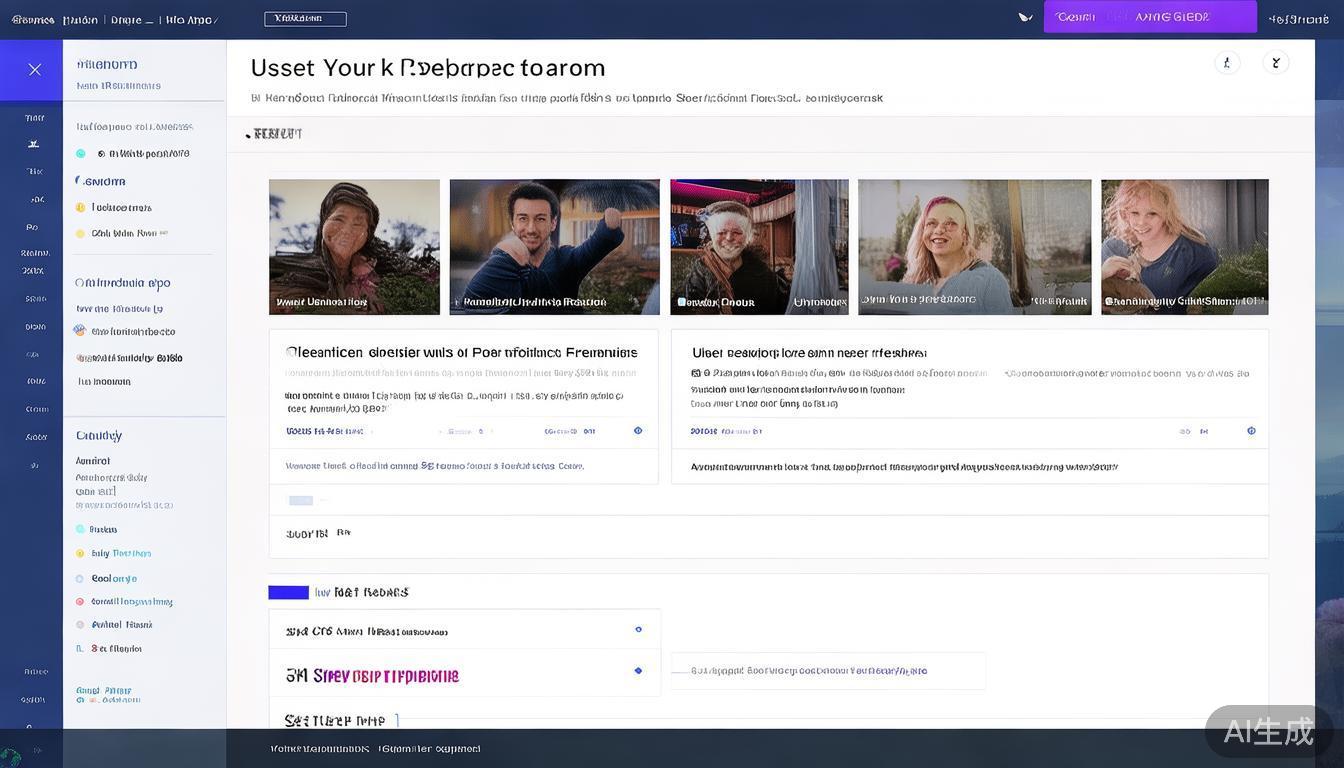Click the rightmost circular icon in the page header
Screen dimensions: 1344x768
click(x=1275, y=63)
